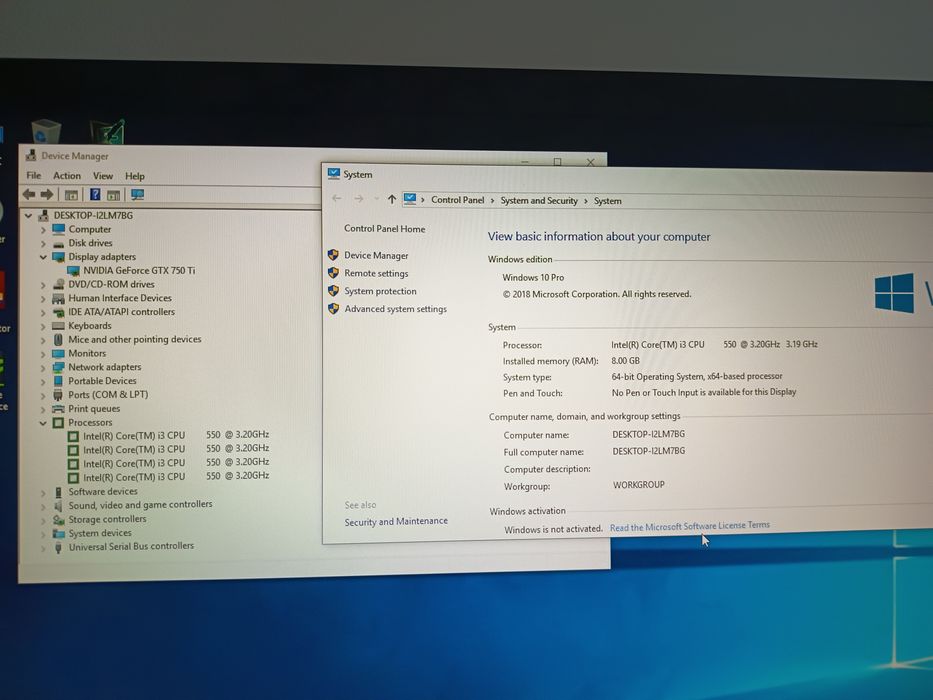The width and height of the screenshot is (933, 700).
Task: Expand the Disk drives category
Action: coord(43,243)
